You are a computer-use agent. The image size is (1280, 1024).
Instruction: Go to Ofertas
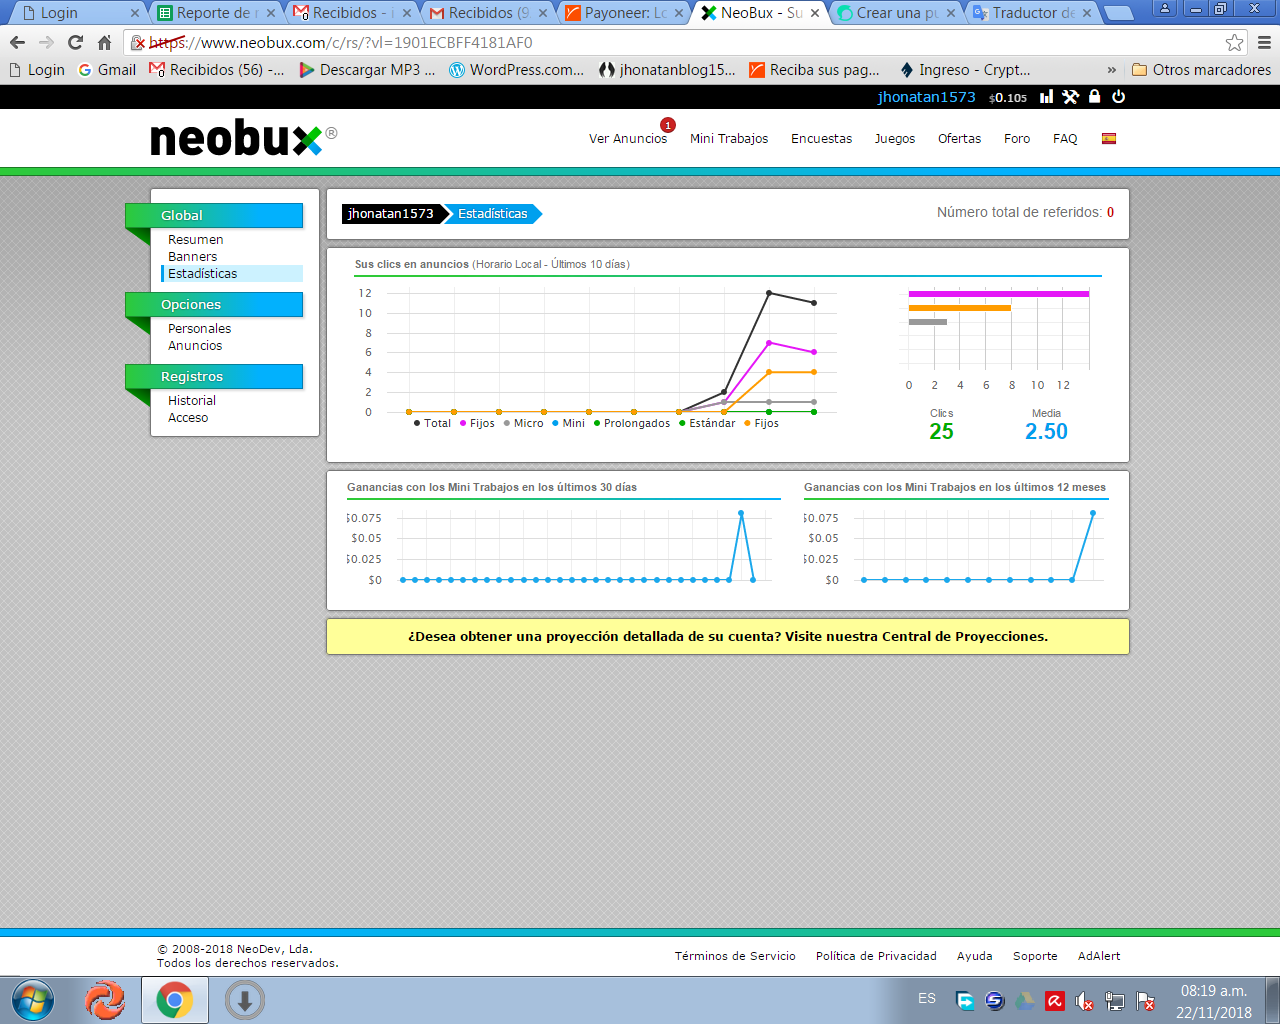(x=960, y=139)
